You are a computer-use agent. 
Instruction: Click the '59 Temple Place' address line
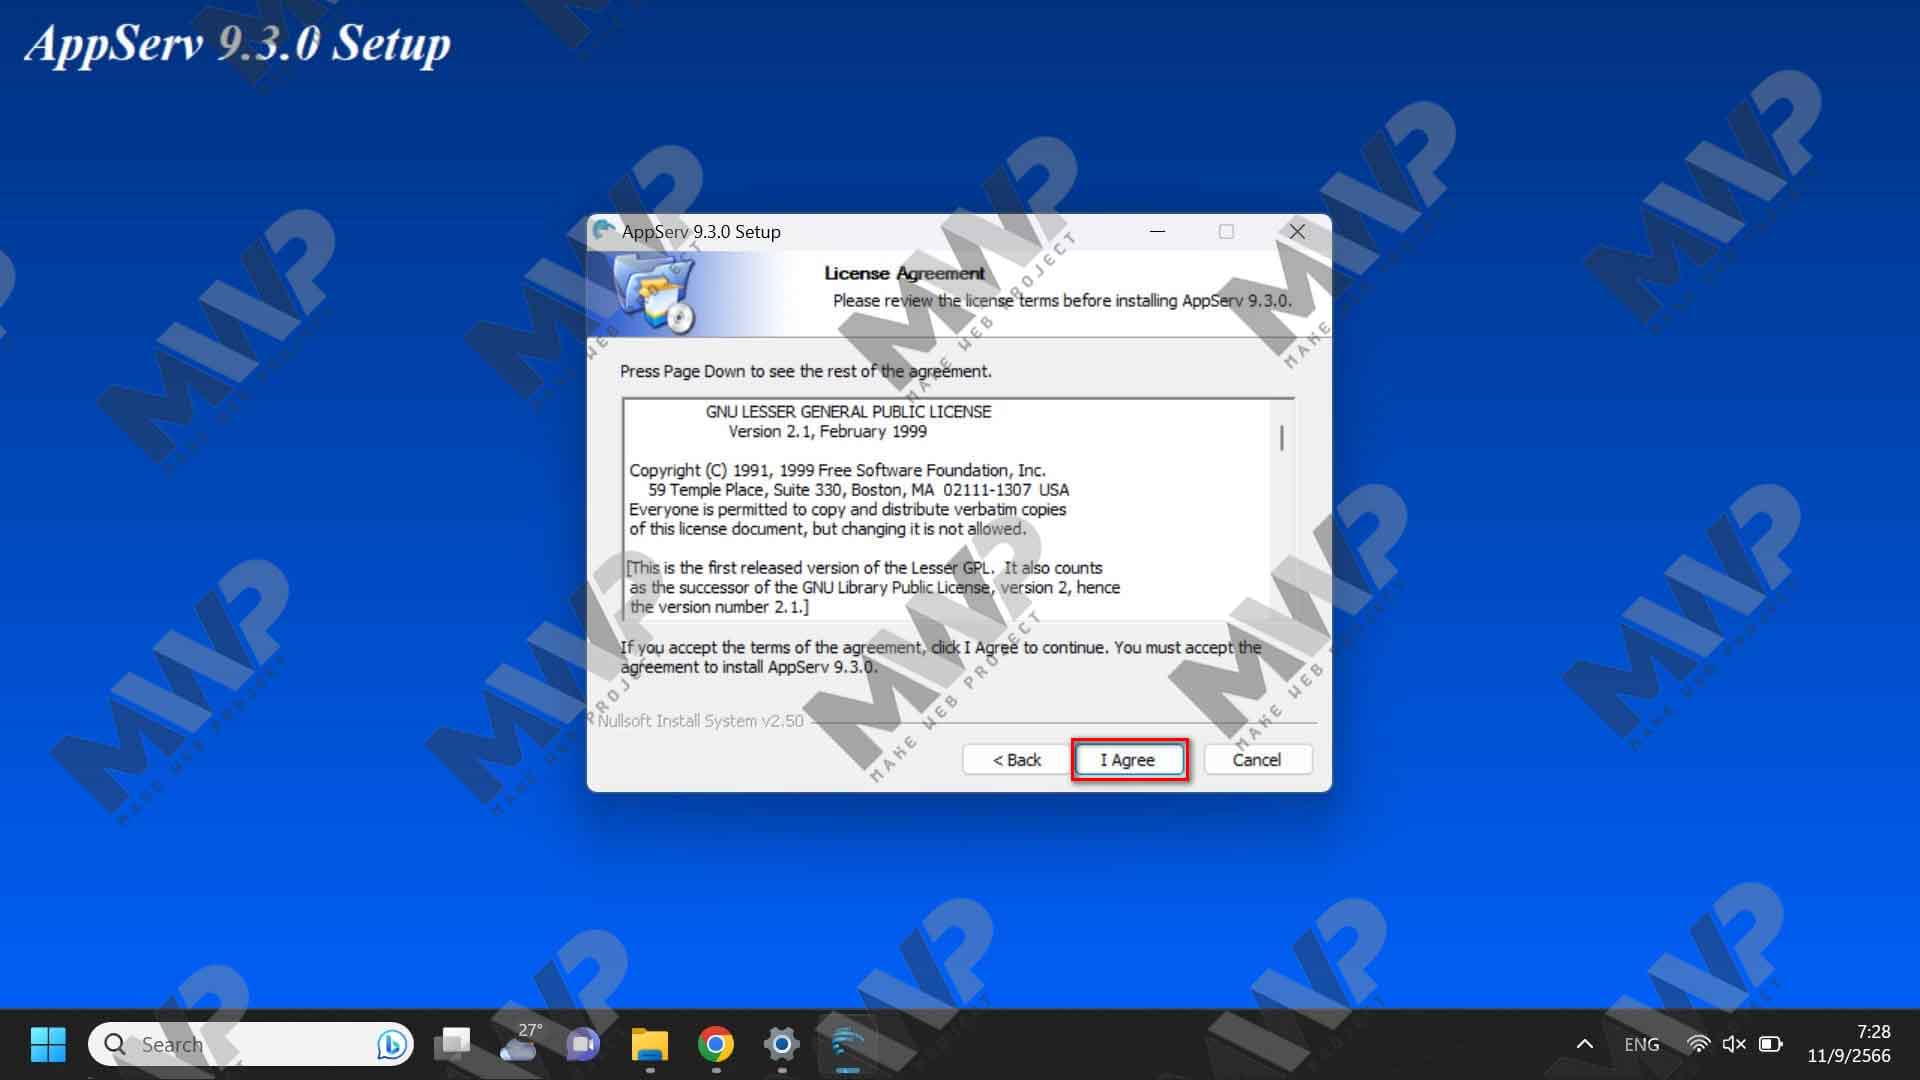coord(858,490)
